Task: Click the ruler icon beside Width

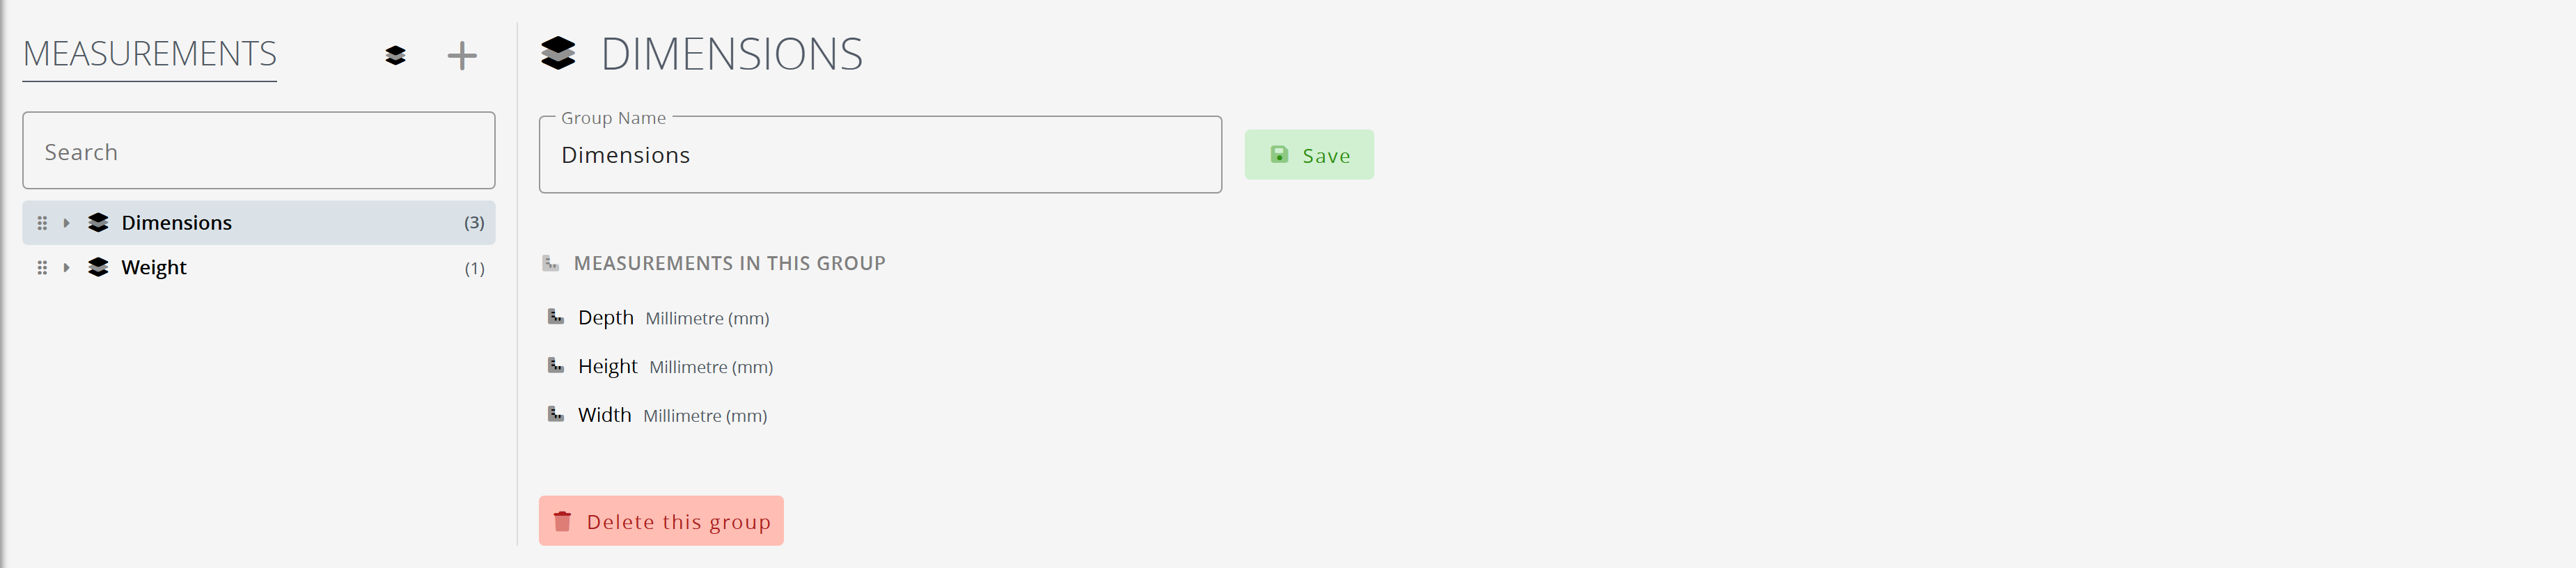Action: [556, 414]
